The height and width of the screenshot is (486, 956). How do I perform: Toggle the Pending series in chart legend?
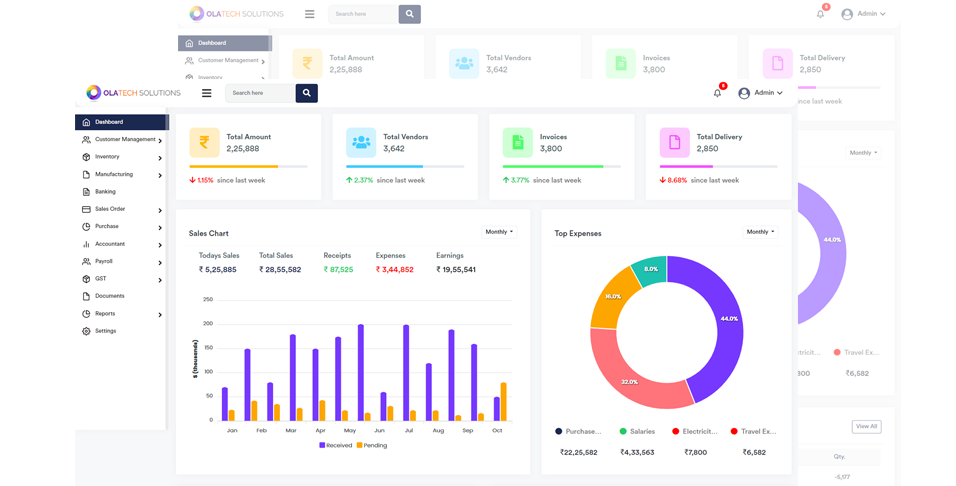point(372,445)
